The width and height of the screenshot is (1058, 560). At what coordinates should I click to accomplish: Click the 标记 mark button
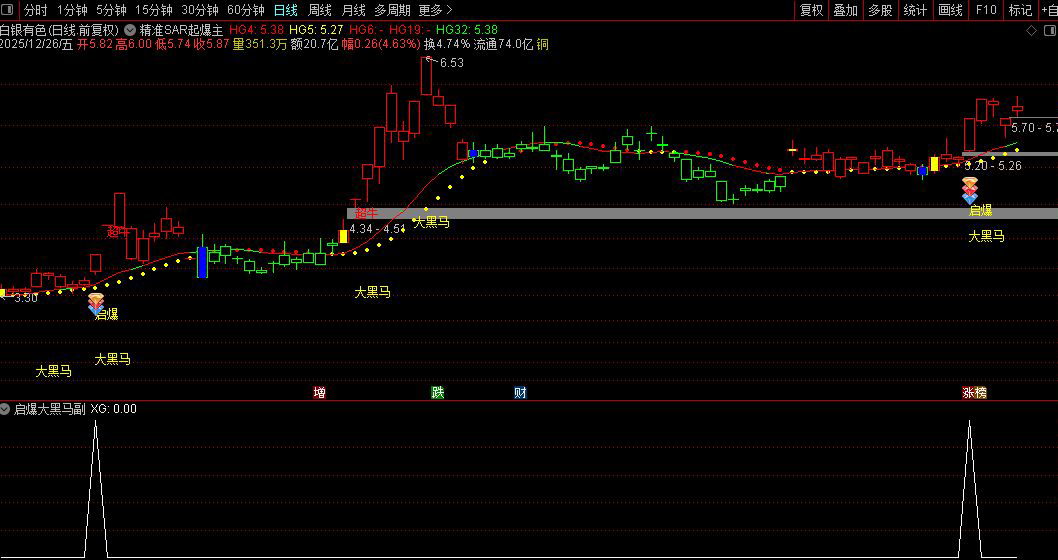[1020, 10]
